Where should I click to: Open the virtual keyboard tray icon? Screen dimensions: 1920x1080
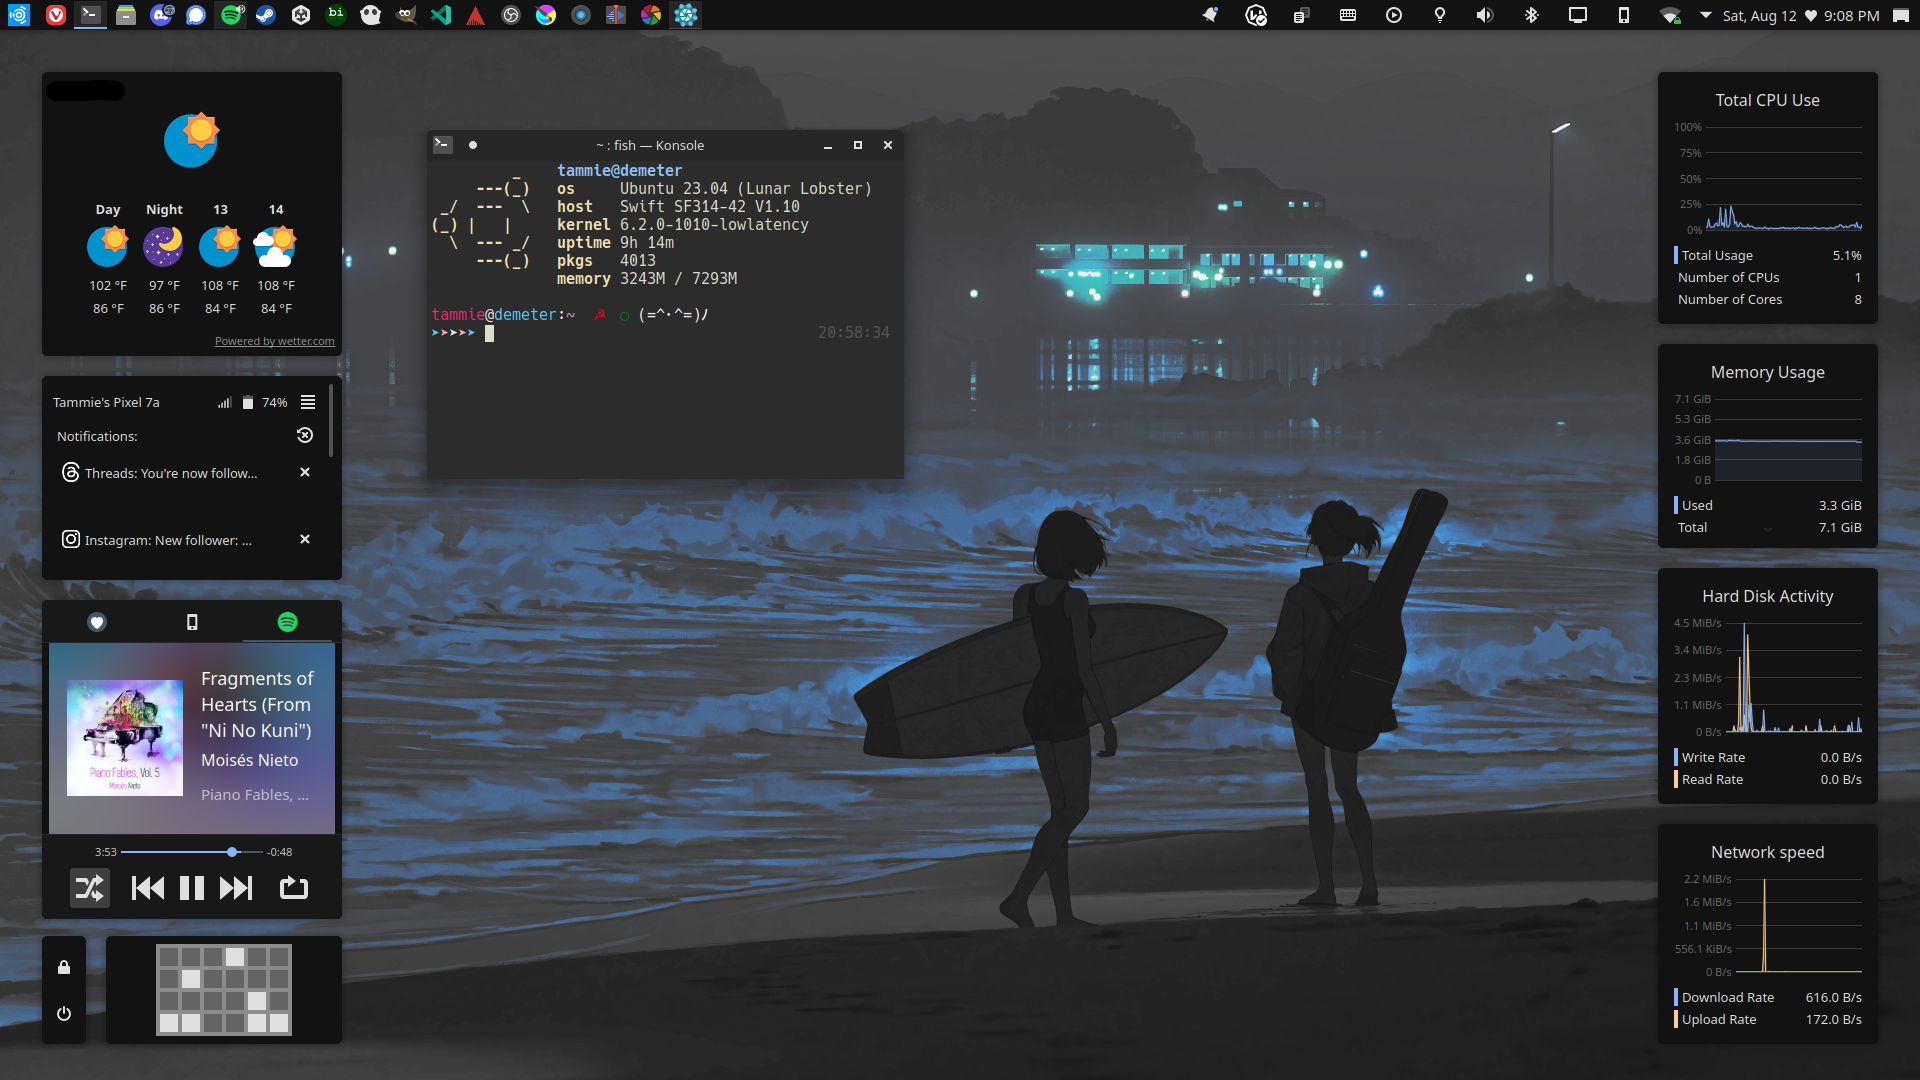pyautogui.click(x=1348, y=15)
